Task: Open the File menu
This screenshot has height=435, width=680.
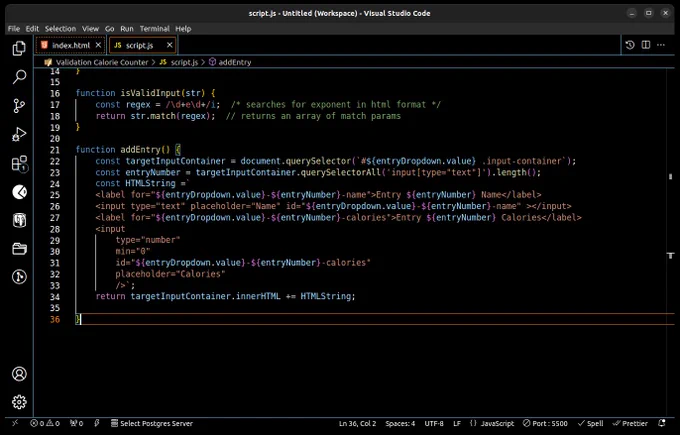Action: pos(14,29)
